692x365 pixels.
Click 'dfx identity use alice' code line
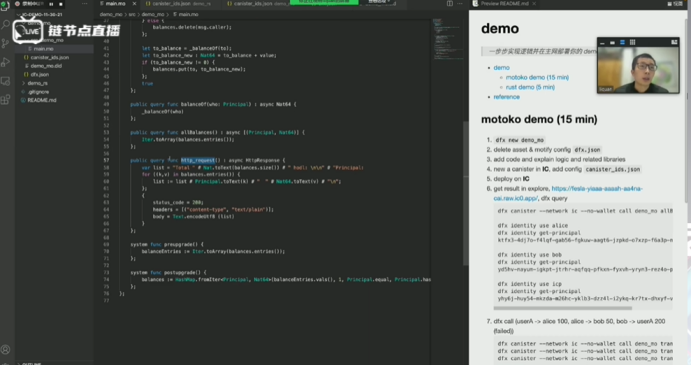[x=533, y=226]
